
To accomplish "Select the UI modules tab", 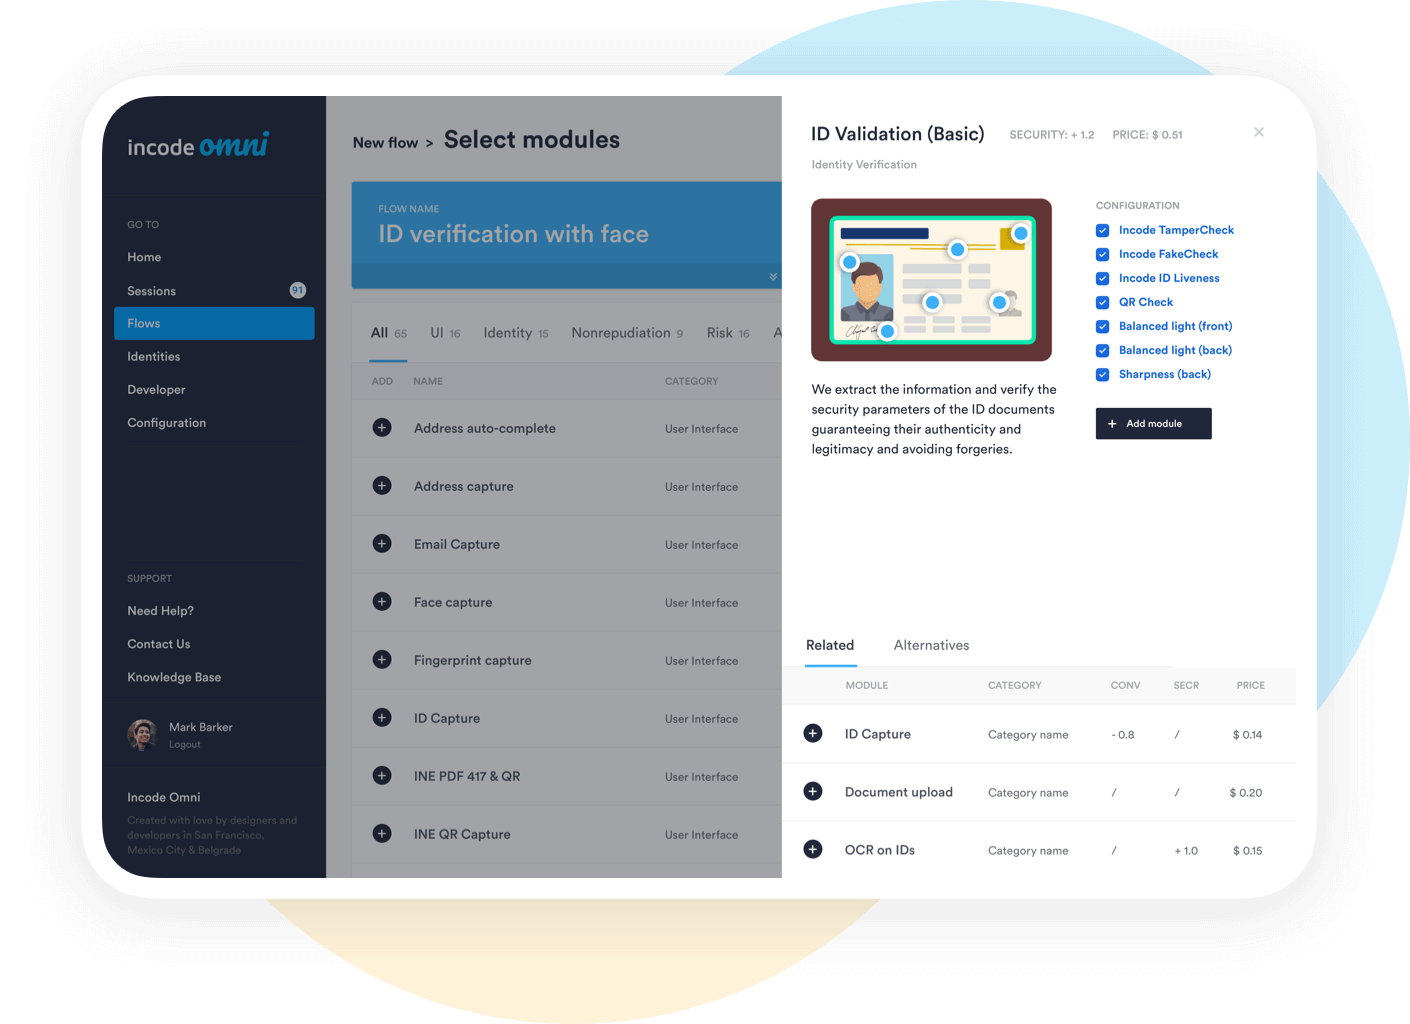I will click(x=445, y=333).
